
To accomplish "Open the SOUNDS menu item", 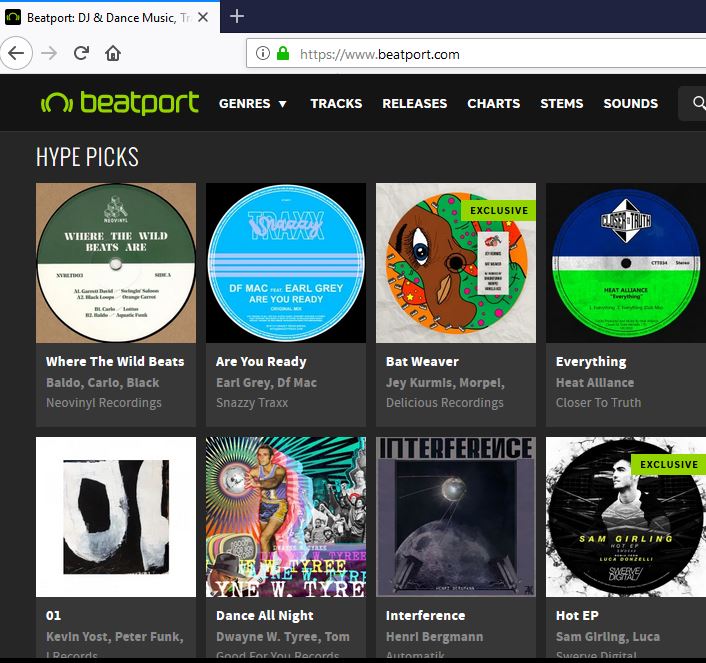I will pos(630,104).
